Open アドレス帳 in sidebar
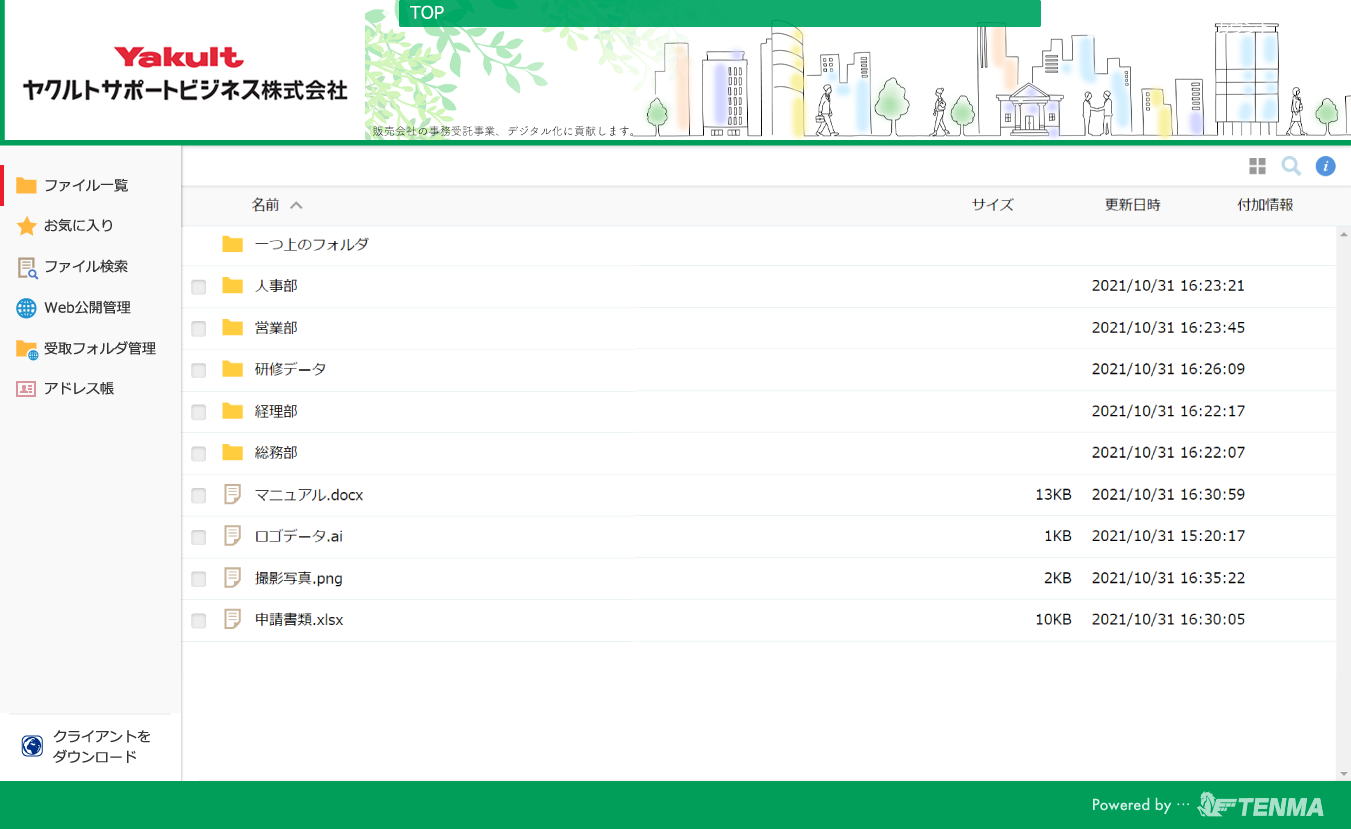Image resolution: width=1351 pixels, height=829 pixels. pos(78,388)
